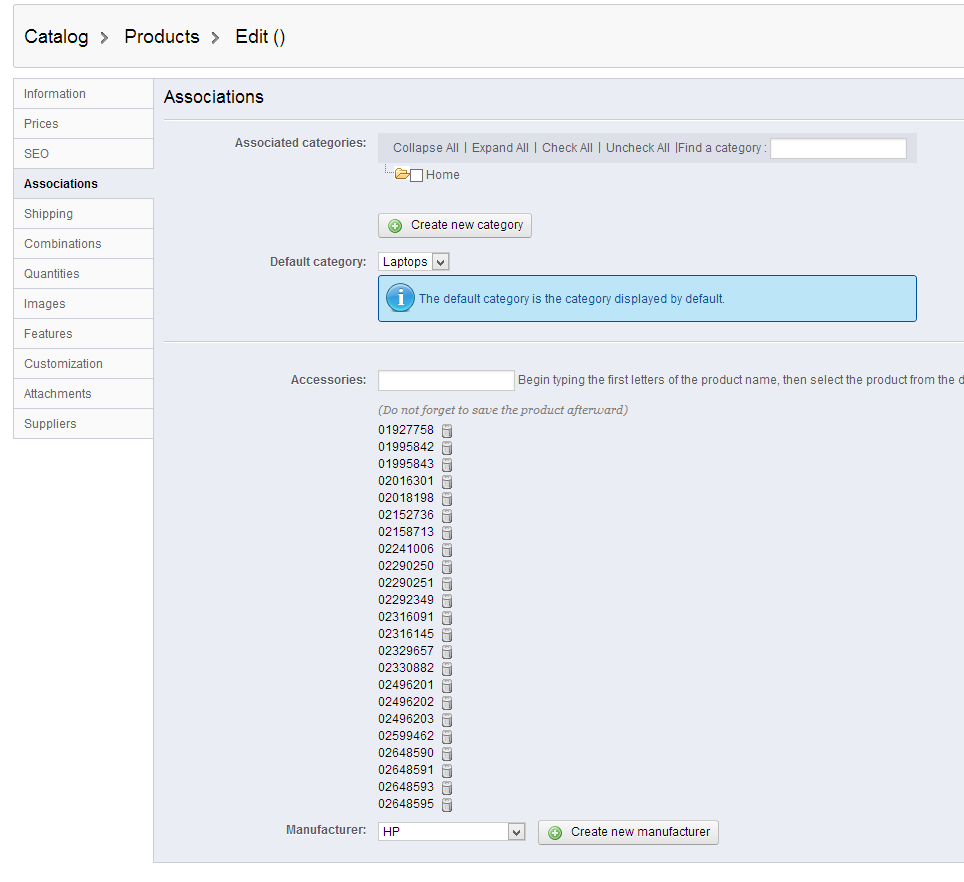The width and height of the screenshot is (964, 882).
Task: Delete accessory 01927758 with its trash icon
Action: pyautogui.click(x=447, y=430)
